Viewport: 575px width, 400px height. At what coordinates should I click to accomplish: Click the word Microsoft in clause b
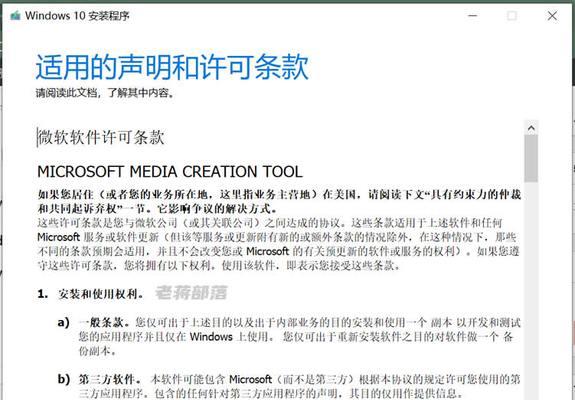250,379
